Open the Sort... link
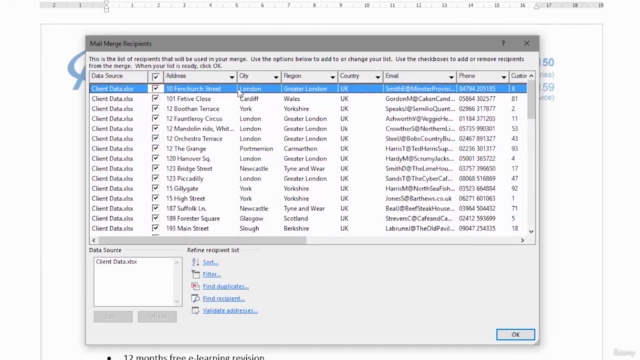640x360 pixels. 211,262
